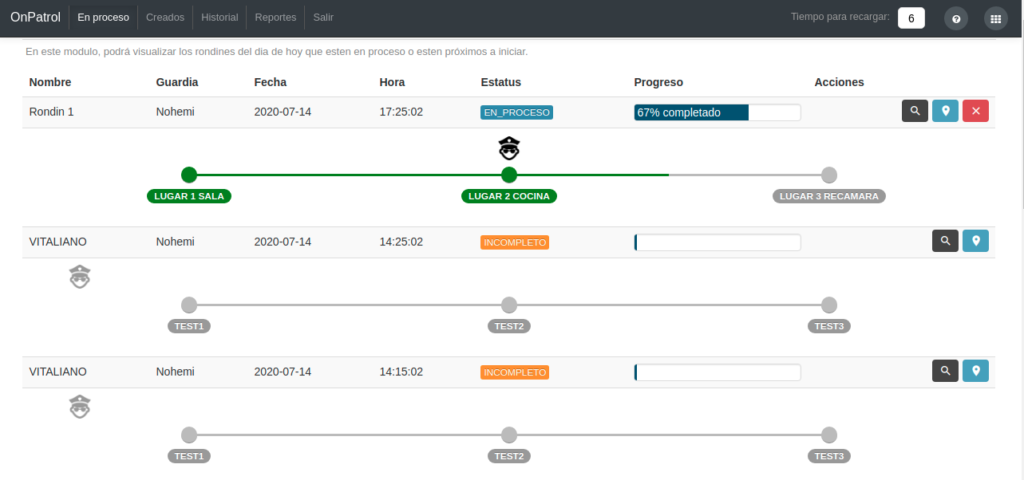This screenshot has width=1024, height=480.
Task: Click Tiempo para recargar label
Action: pos(840,17)
